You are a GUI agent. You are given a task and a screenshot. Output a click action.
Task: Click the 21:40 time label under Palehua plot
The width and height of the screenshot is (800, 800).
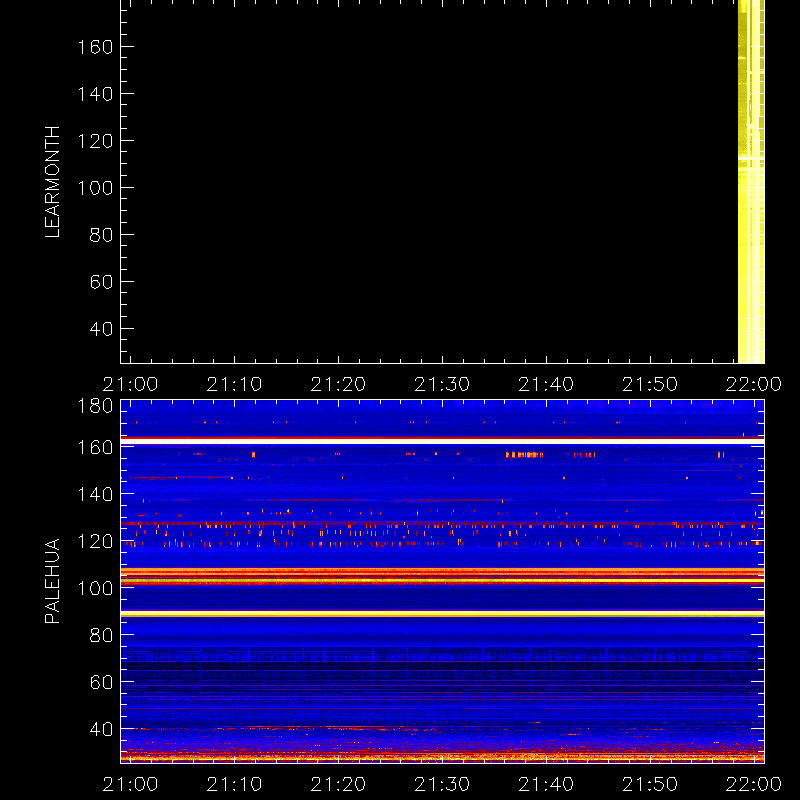[x=546, y=784]
